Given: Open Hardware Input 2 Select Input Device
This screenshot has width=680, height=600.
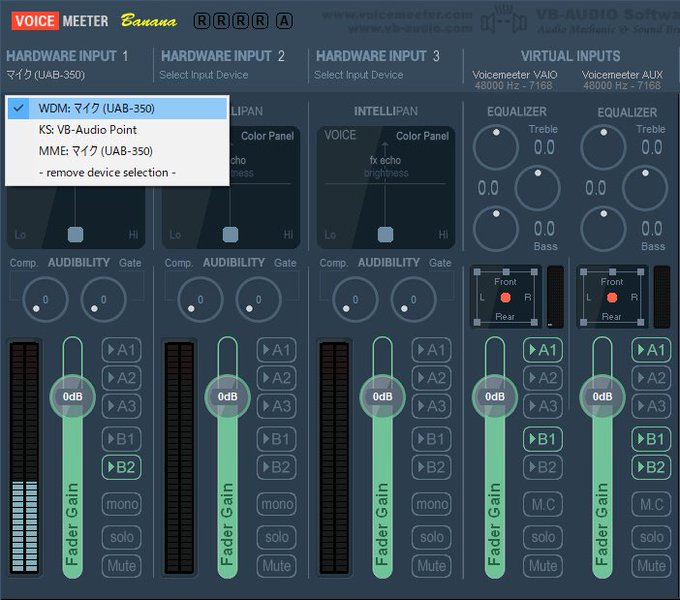Looking at the screenshot, I should click(x=203, y=75).
